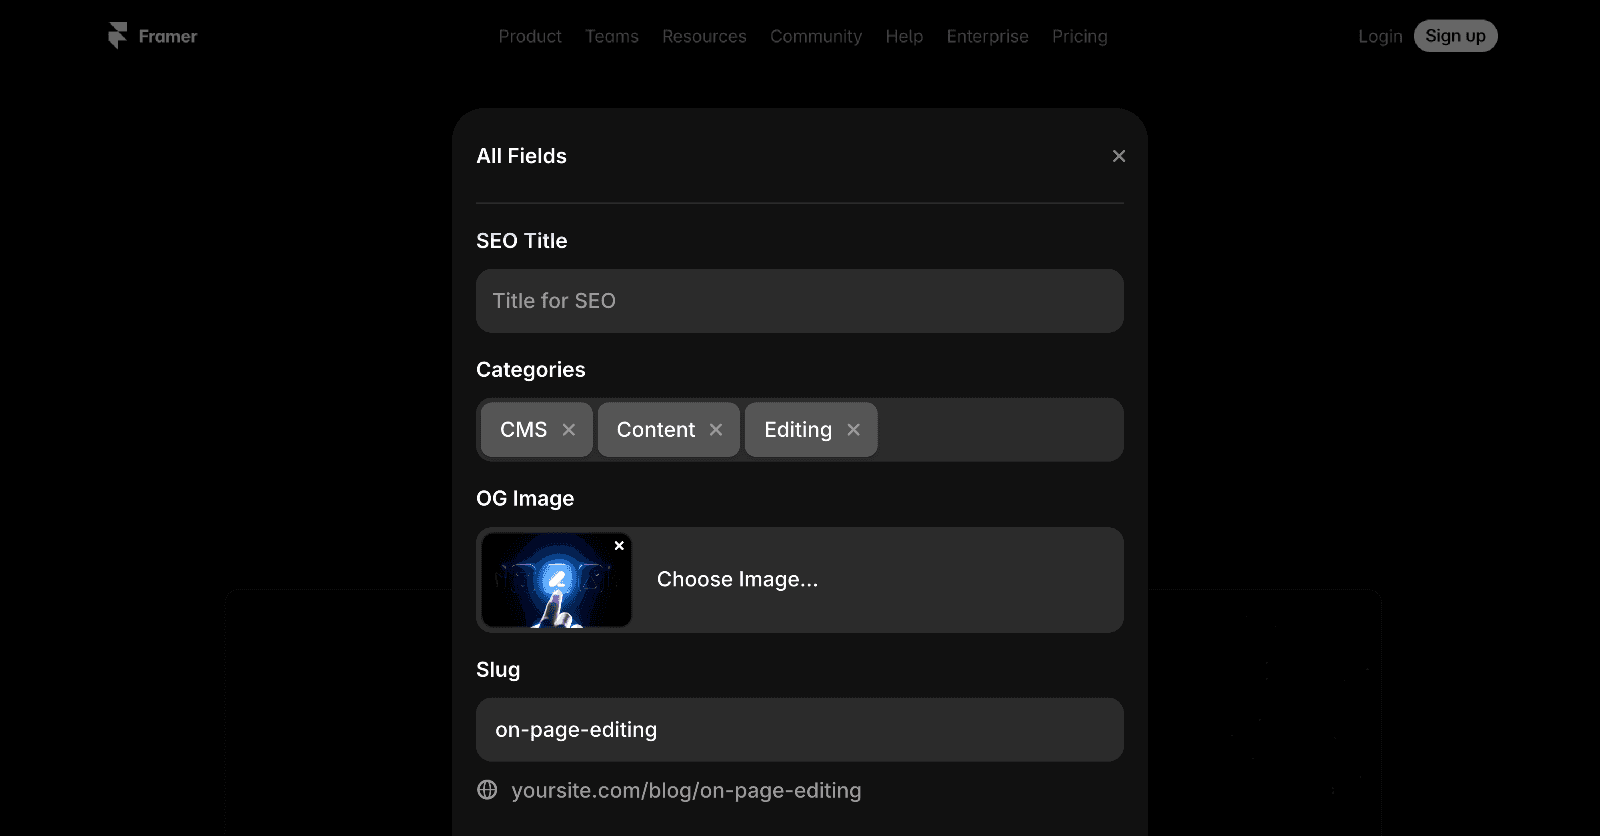Open the Help link
1600x836 pixels.
pos(904,37)
